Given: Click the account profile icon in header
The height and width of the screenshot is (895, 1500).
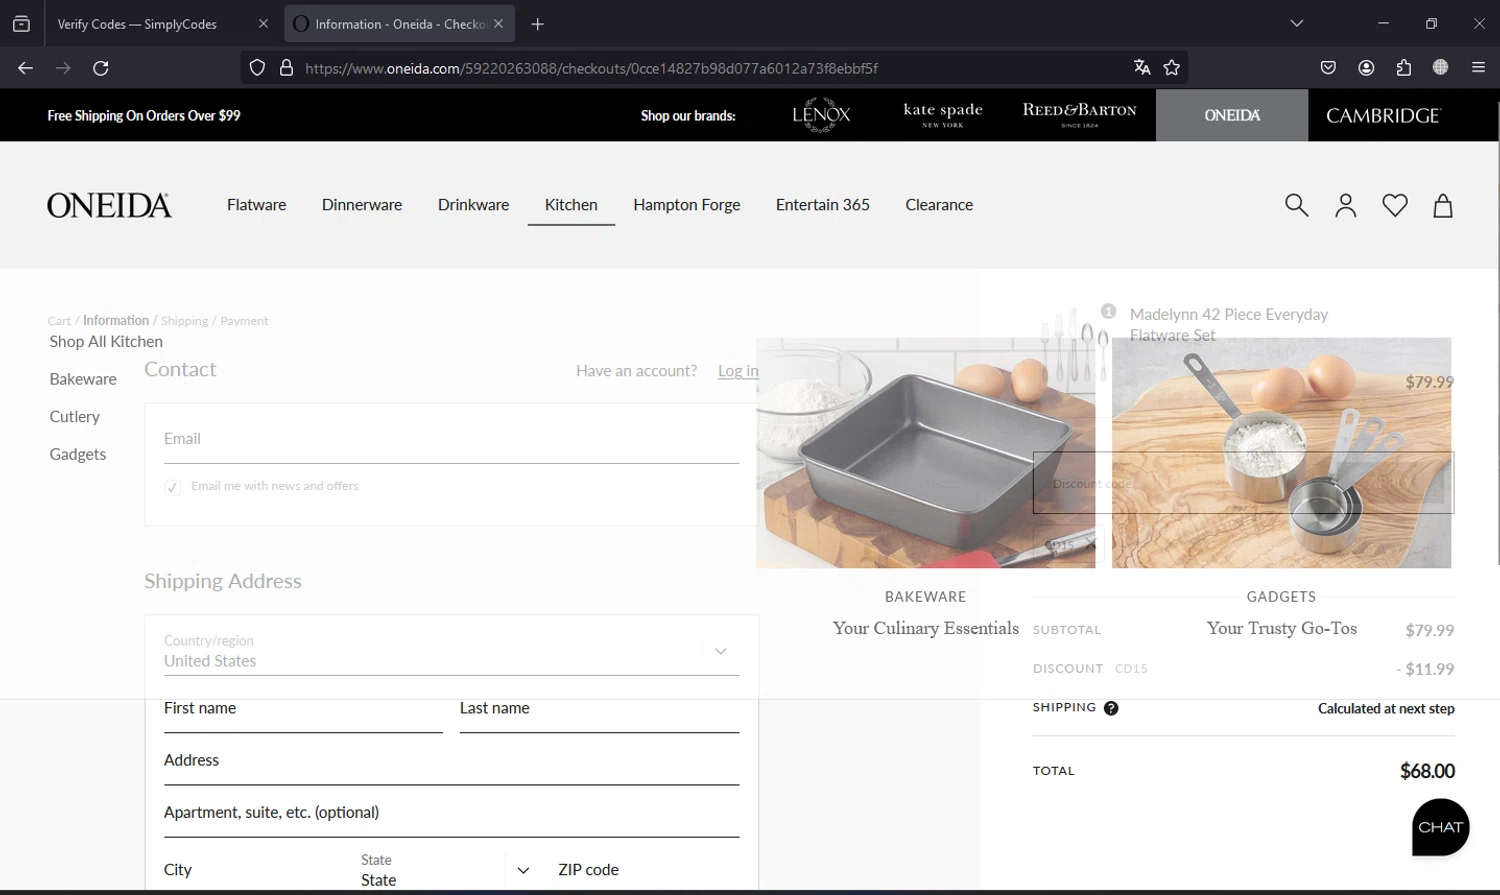Looking at the screenshot, I should tap(1345, 205).
